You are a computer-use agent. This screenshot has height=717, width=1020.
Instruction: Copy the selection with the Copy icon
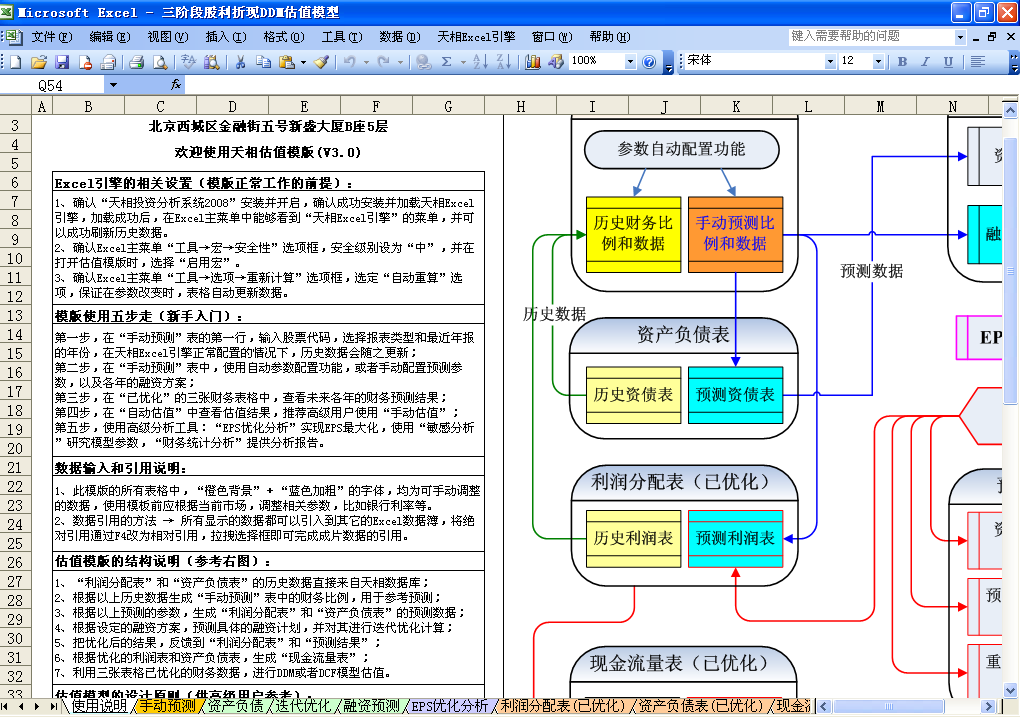[263, 62]
